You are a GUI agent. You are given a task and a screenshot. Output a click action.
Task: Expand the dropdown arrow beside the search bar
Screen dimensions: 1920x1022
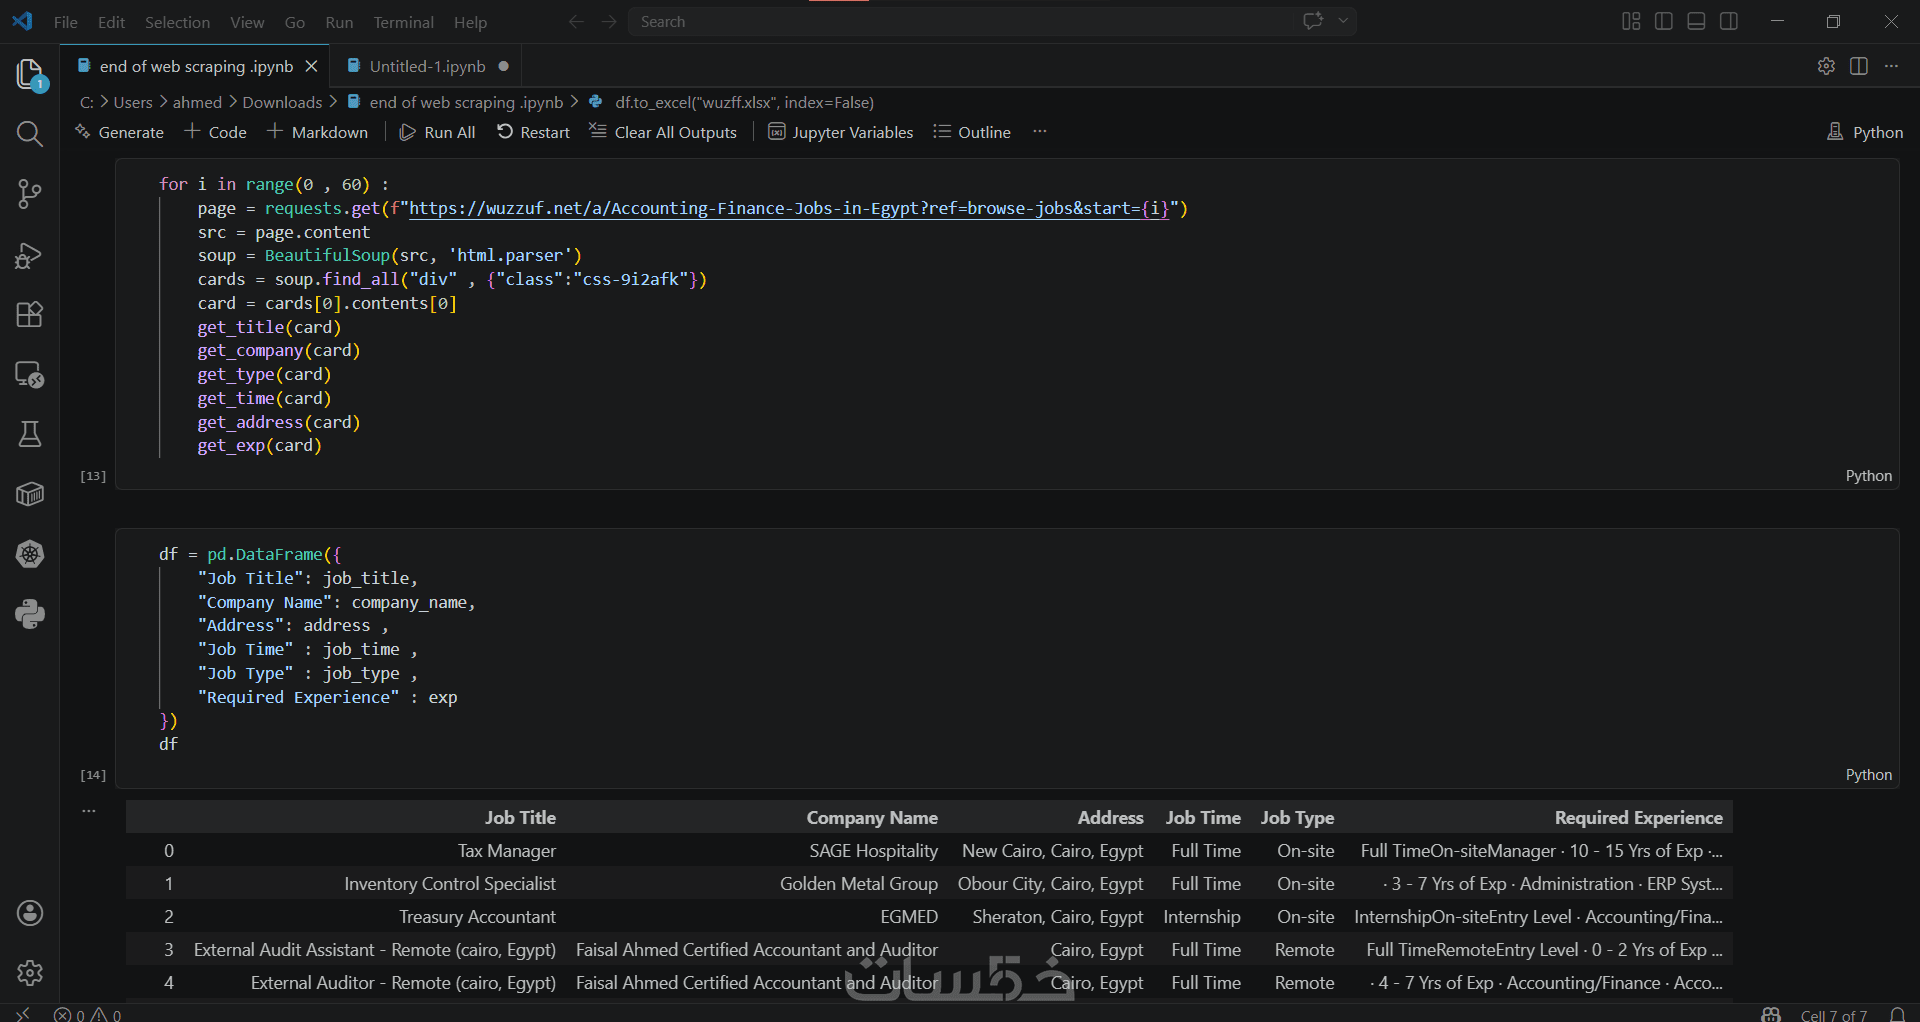point(1343,21)
